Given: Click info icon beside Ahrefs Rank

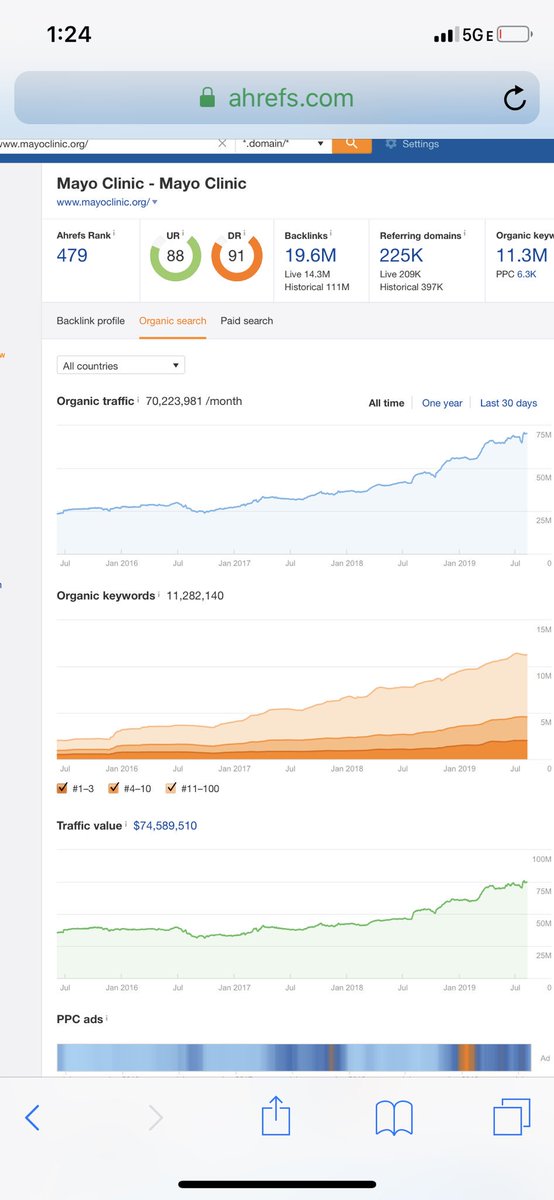Looking at the screenshot, I should (114, 234).
